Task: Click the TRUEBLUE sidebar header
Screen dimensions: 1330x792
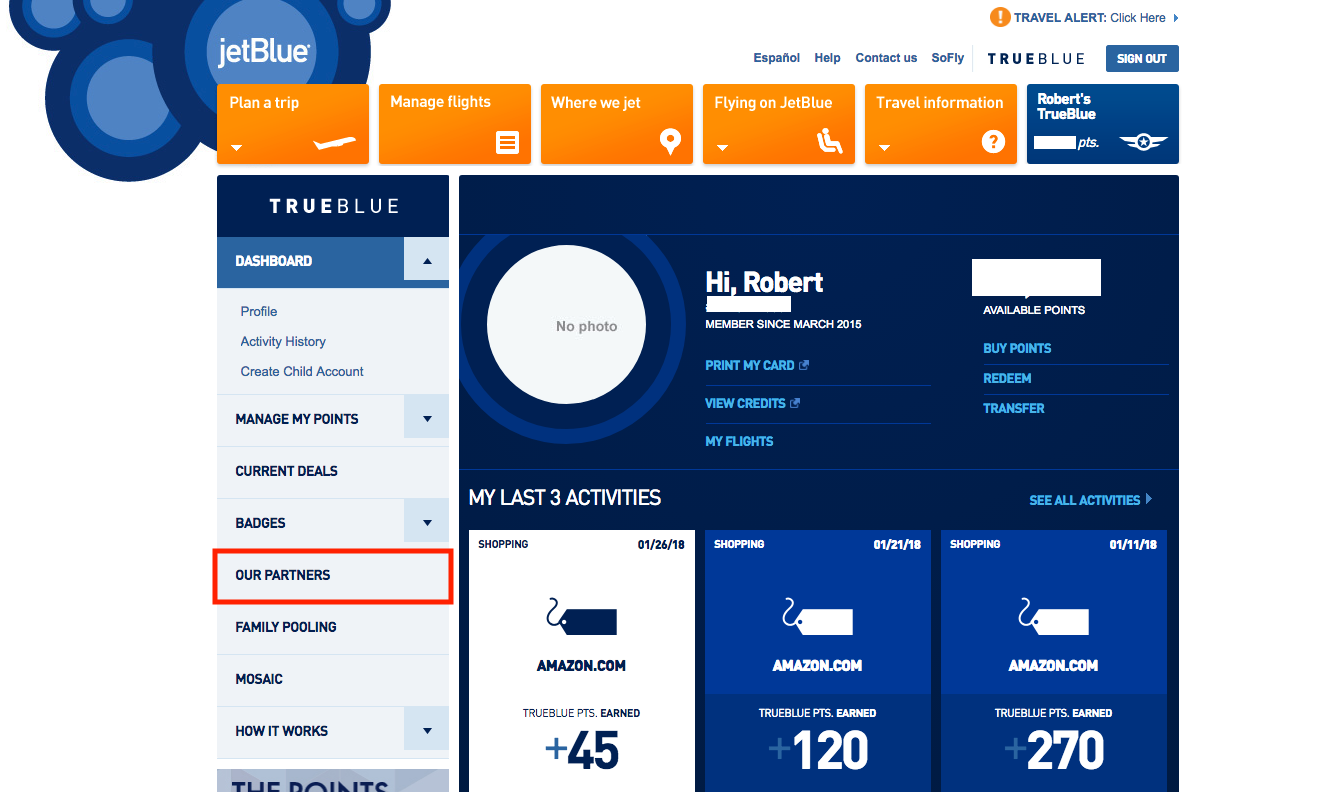Action: point(333,206)
